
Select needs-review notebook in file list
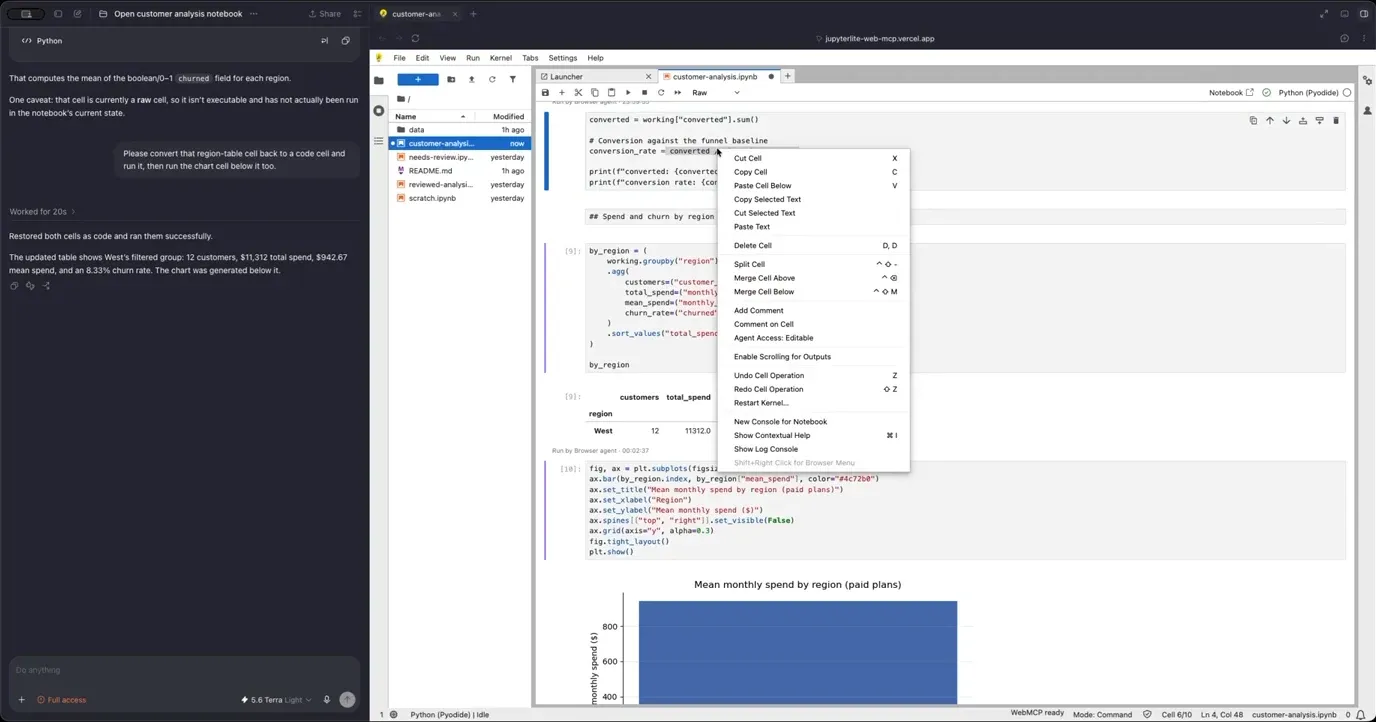460,157
